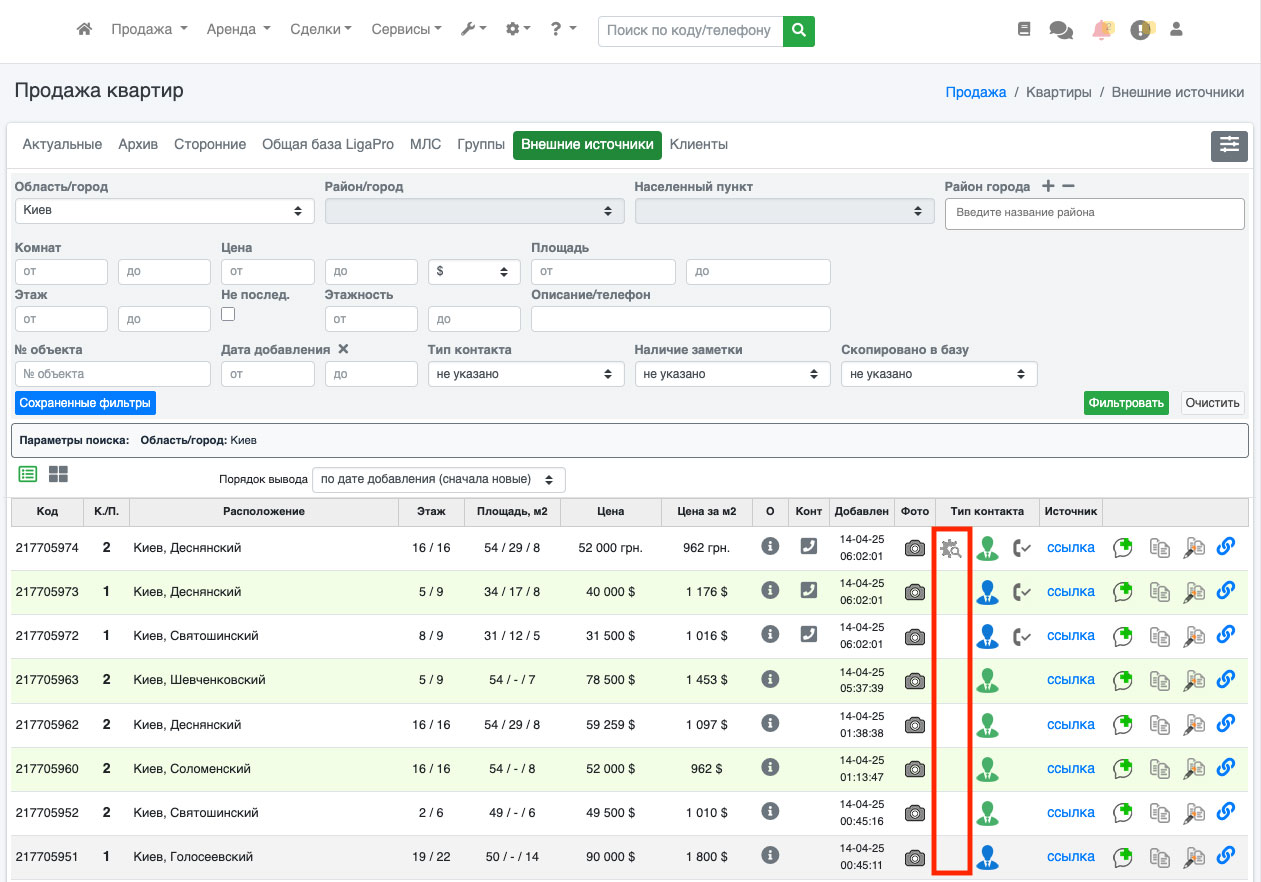Click the magnifier search button
Image resolution: width=1261 pixels, height=882 pixels.
click(798, 31)
